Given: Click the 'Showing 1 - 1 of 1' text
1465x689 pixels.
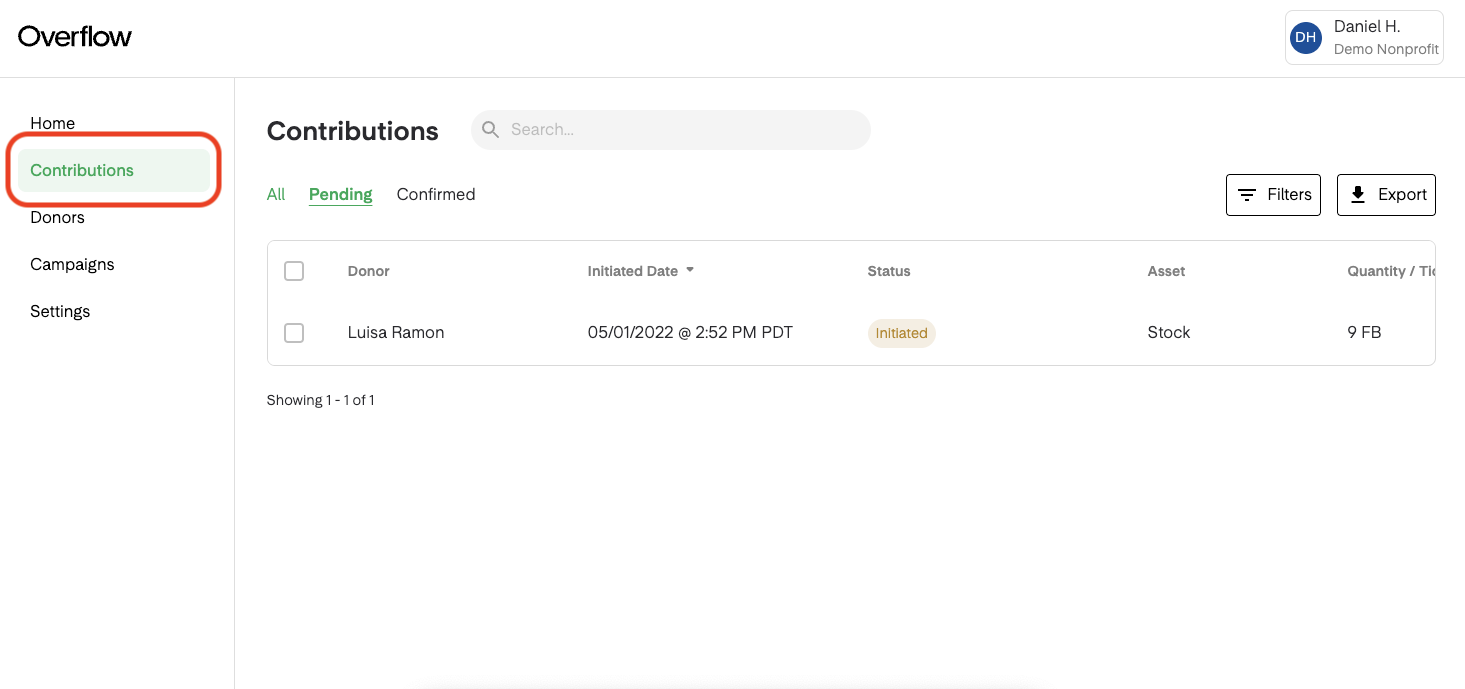Looking at the screenshot, I should (321, 400).
